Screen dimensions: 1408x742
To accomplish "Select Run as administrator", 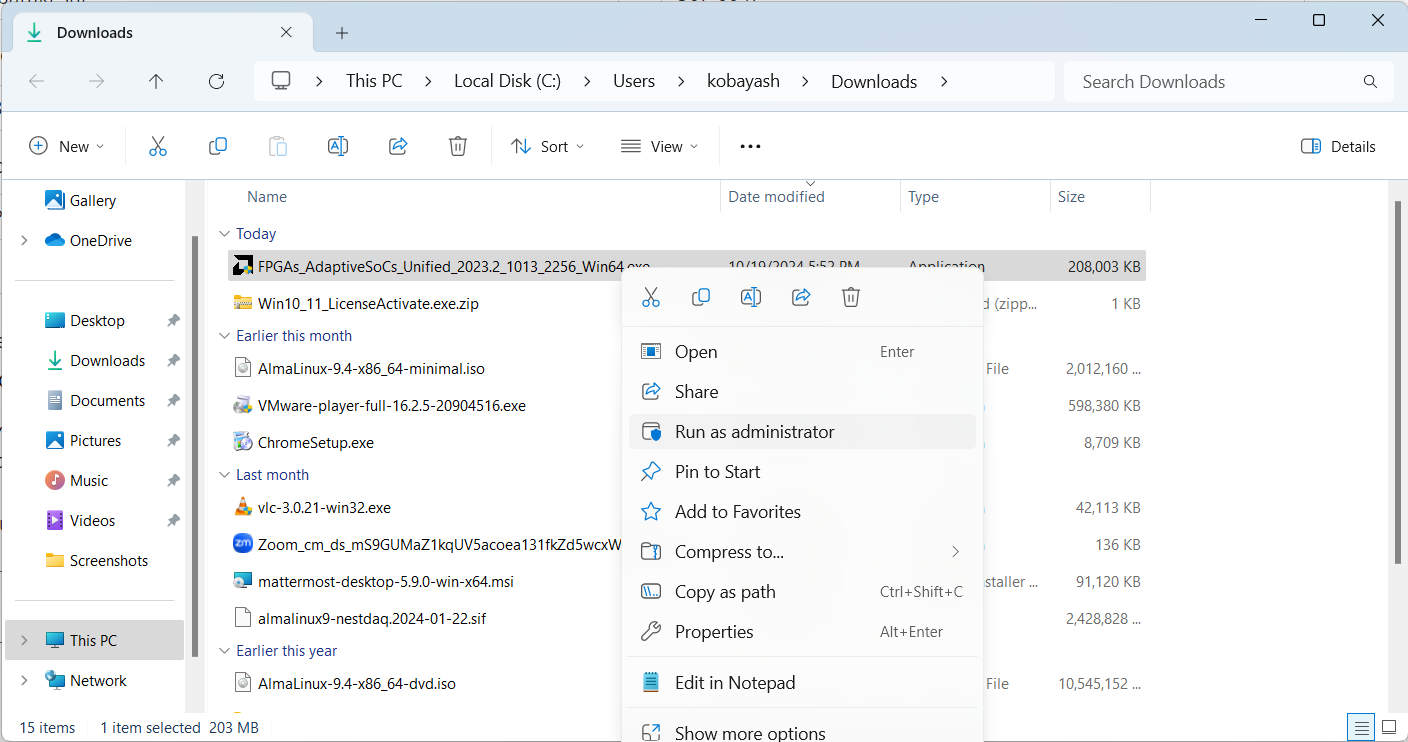I will click(754, 432).
